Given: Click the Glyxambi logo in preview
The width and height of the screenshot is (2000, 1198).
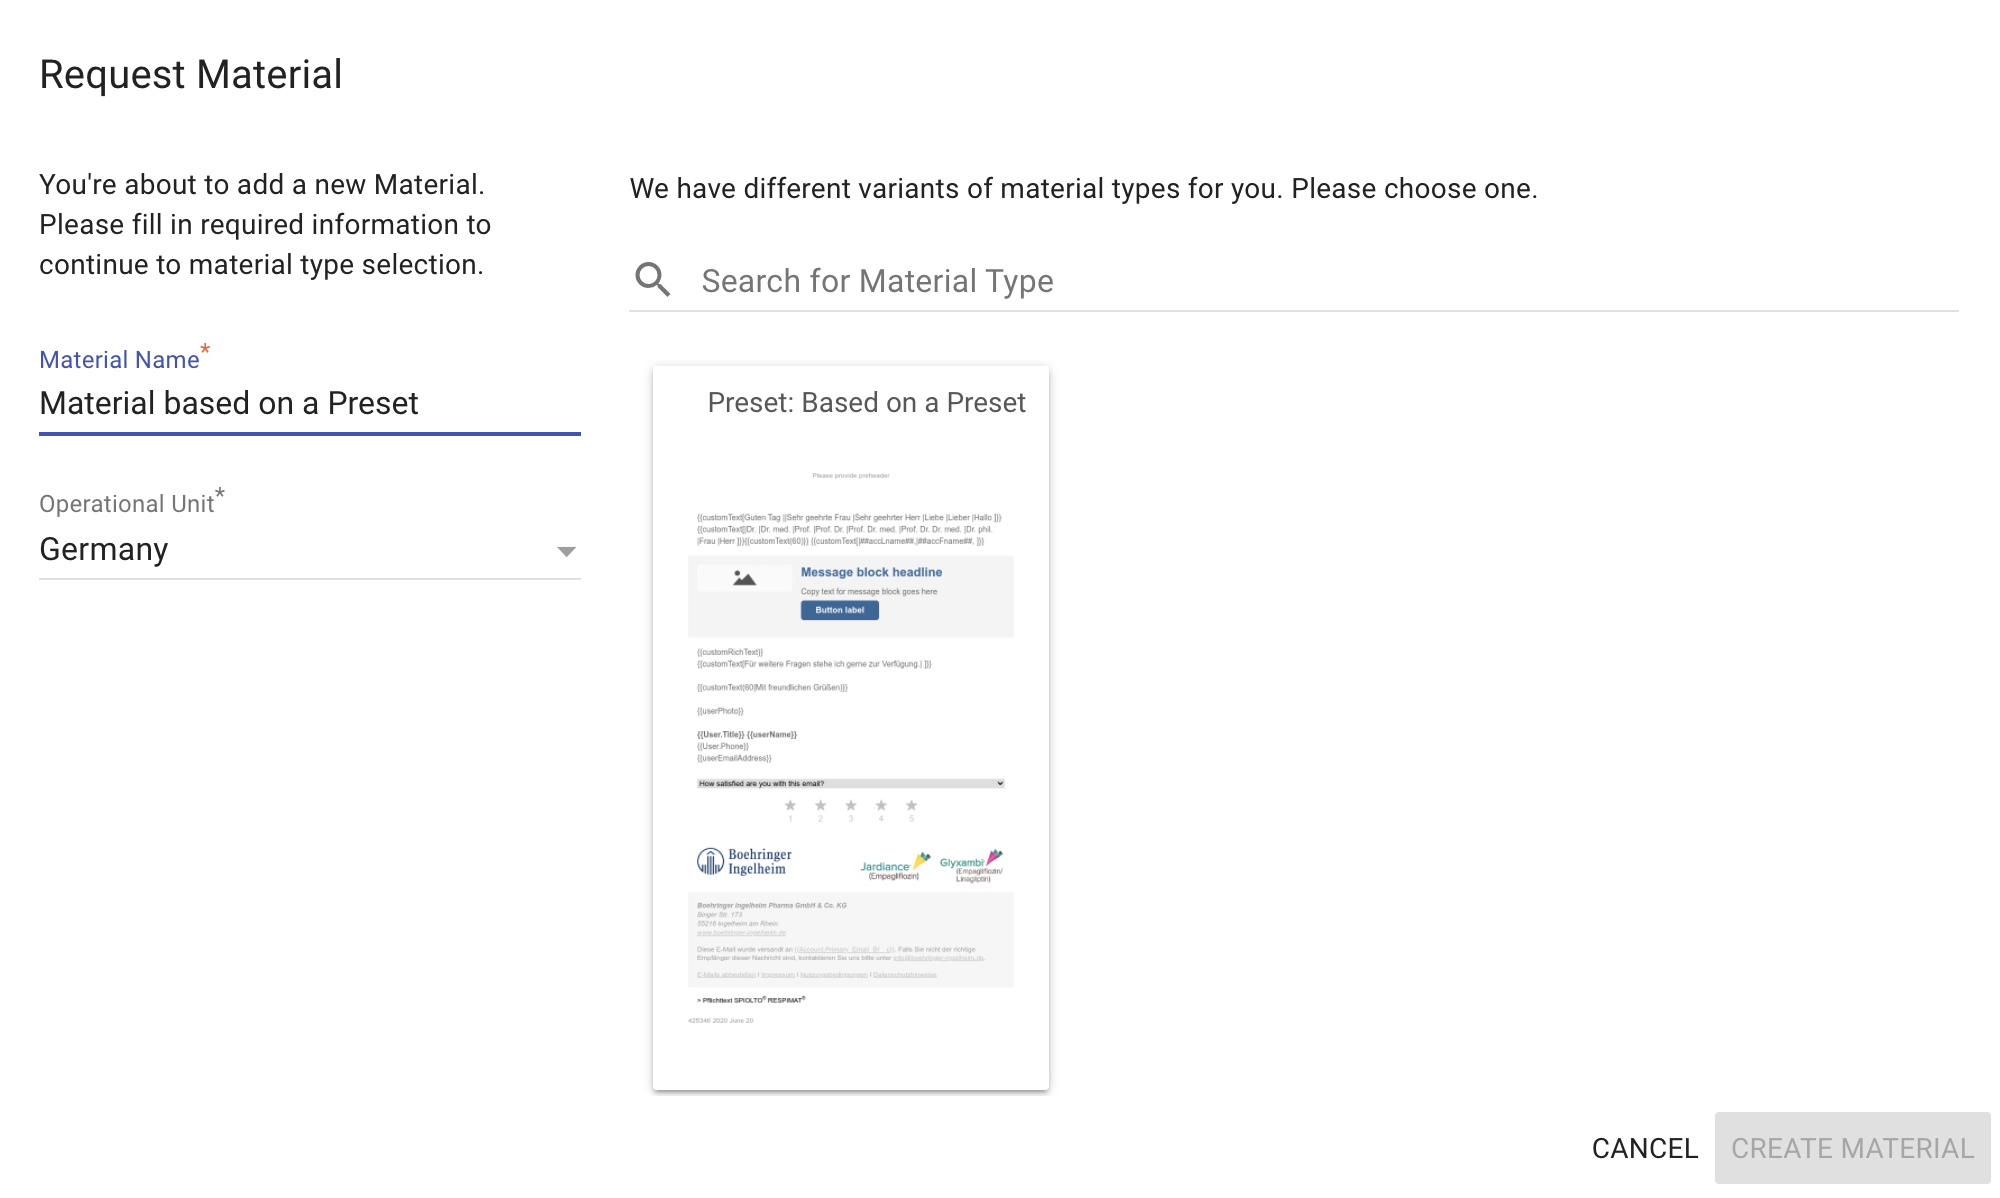Looking at the screenshot, I should [x=971, y=866].
